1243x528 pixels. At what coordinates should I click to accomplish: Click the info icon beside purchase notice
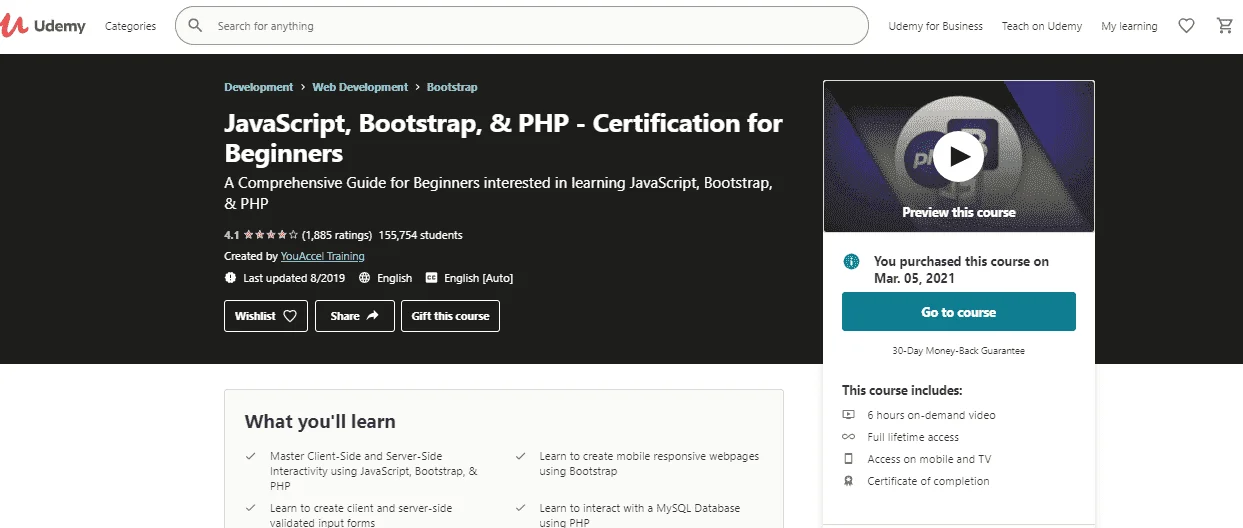pos(851,261)
